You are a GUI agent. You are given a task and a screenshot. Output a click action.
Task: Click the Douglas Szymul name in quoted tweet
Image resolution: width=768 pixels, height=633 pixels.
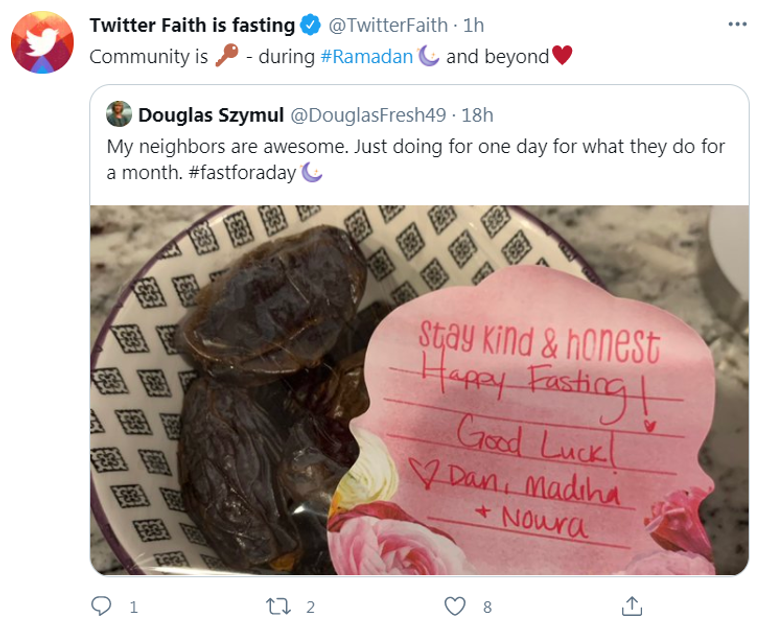209,115
